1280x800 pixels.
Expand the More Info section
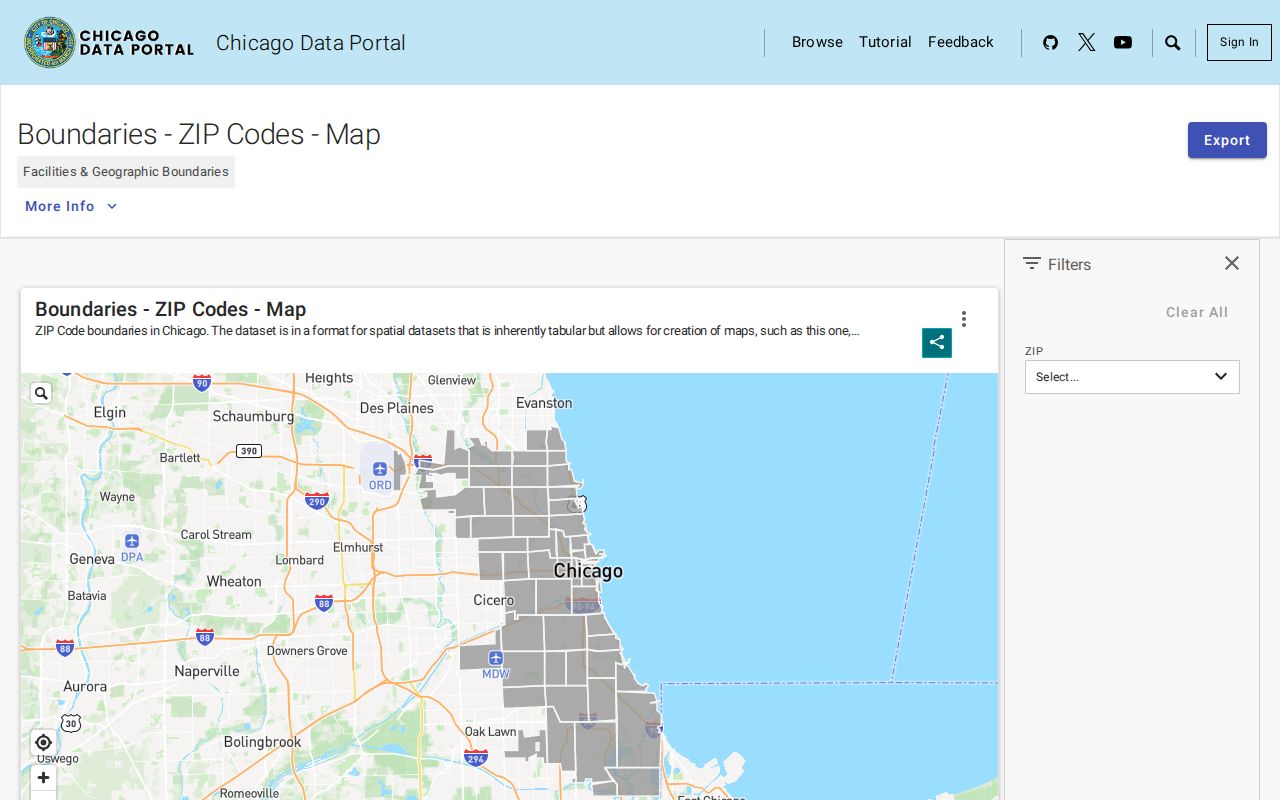(71, 206)
